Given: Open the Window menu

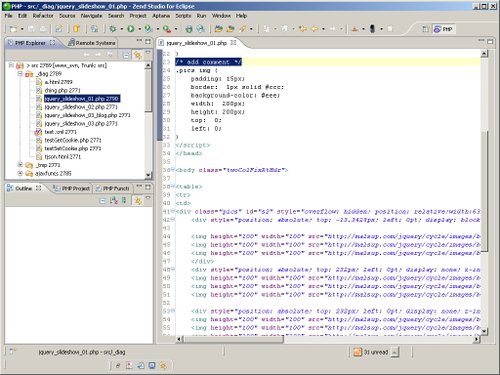Looking at the screenshot, I should pos(221,16).
